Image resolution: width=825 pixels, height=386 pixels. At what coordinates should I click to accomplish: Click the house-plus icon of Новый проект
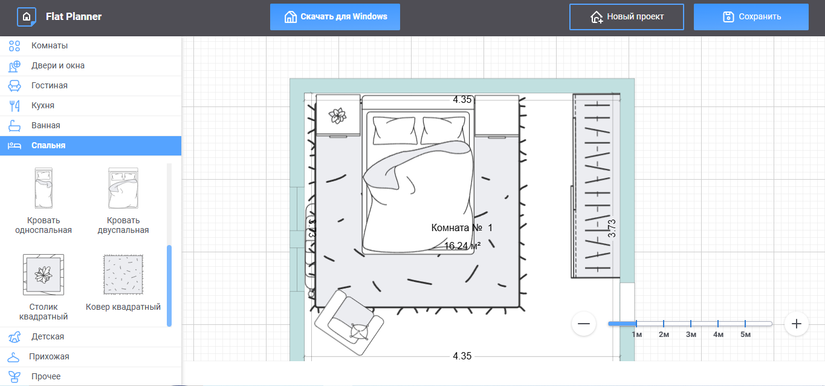597,17
